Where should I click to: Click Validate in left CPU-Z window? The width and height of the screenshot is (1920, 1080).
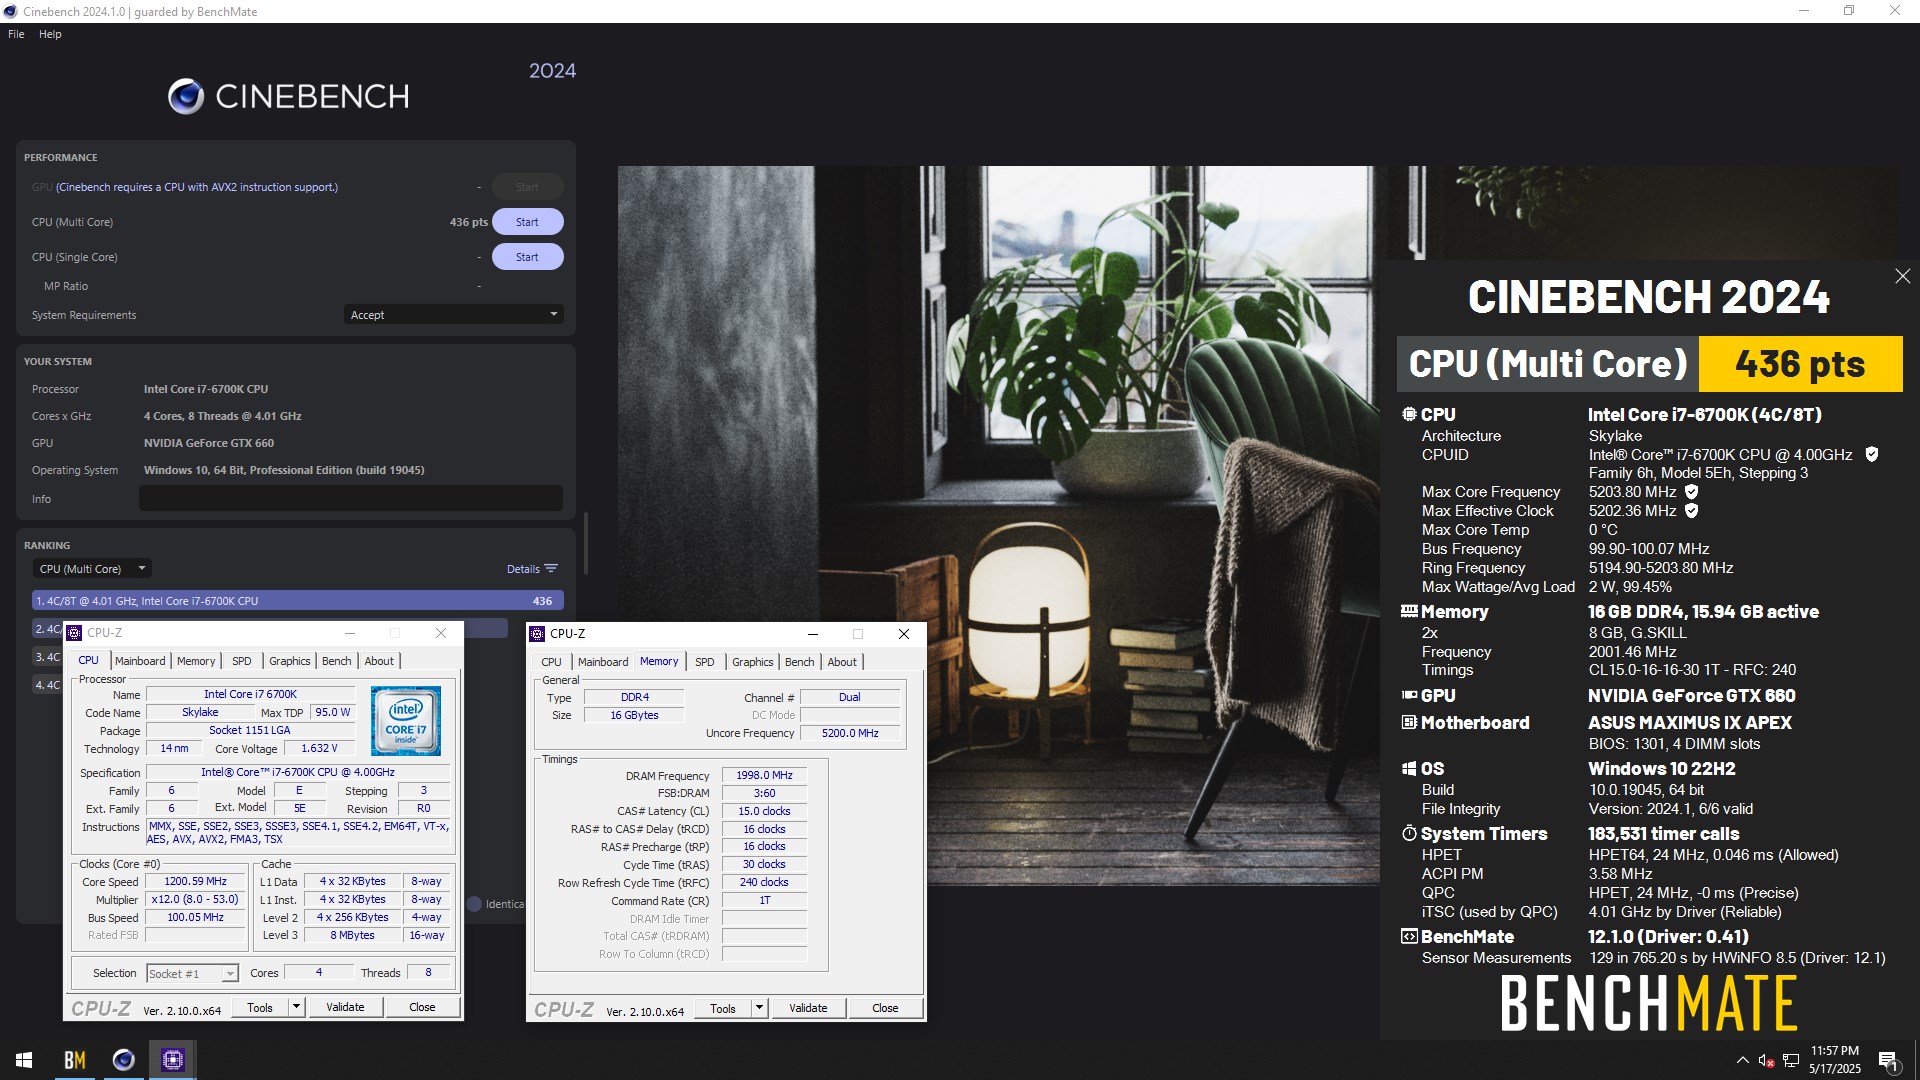point(345,1007)
